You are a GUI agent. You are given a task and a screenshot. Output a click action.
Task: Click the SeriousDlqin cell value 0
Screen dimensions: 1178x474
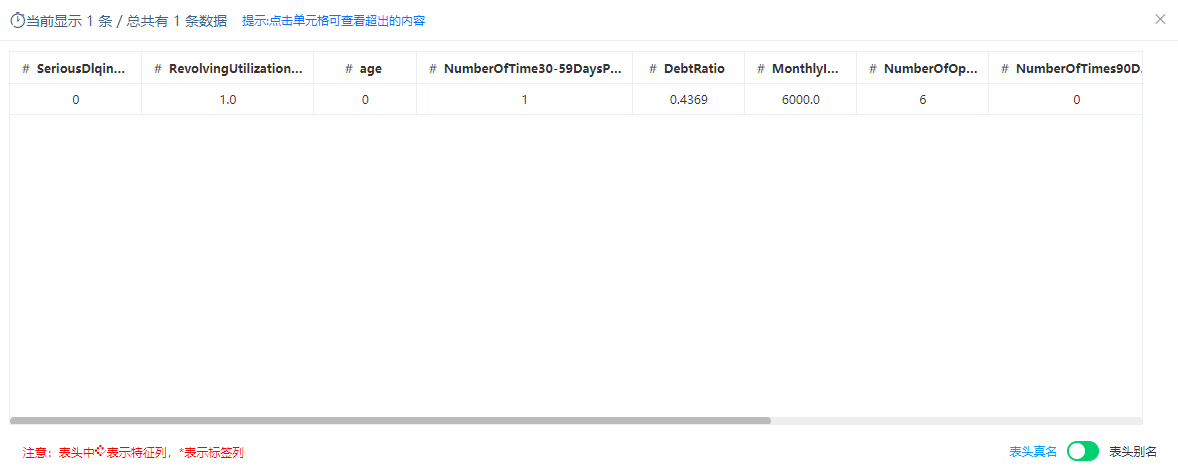tap(75, 99)
